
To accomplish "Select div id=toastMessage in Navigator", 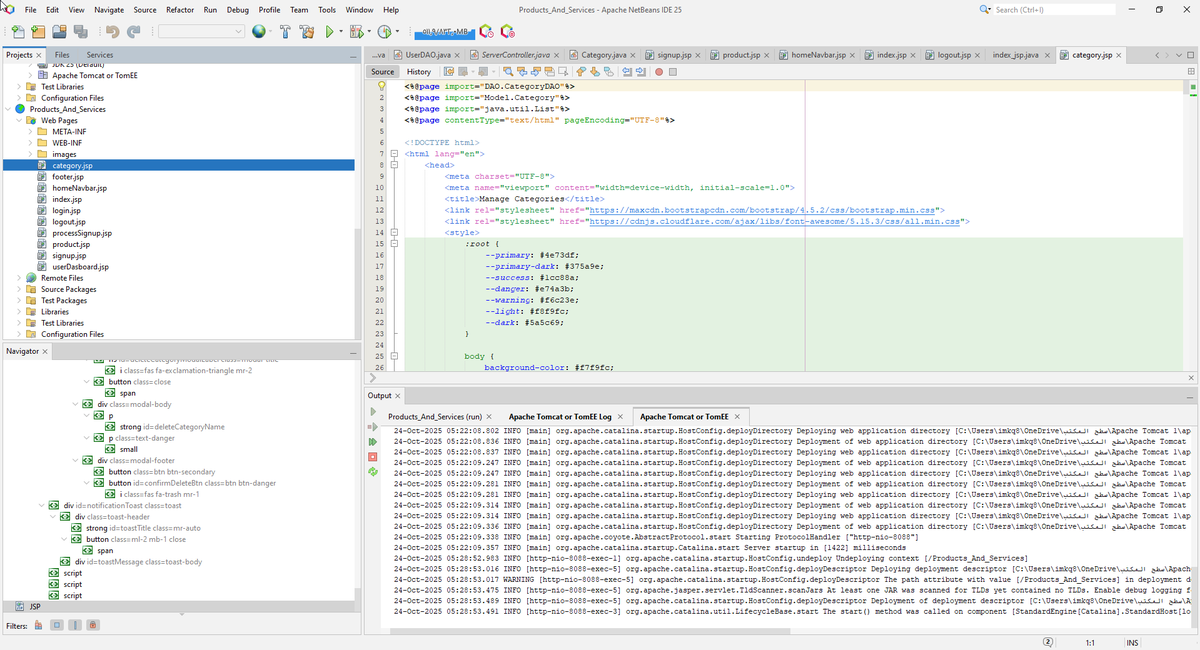I will point(138,561).
